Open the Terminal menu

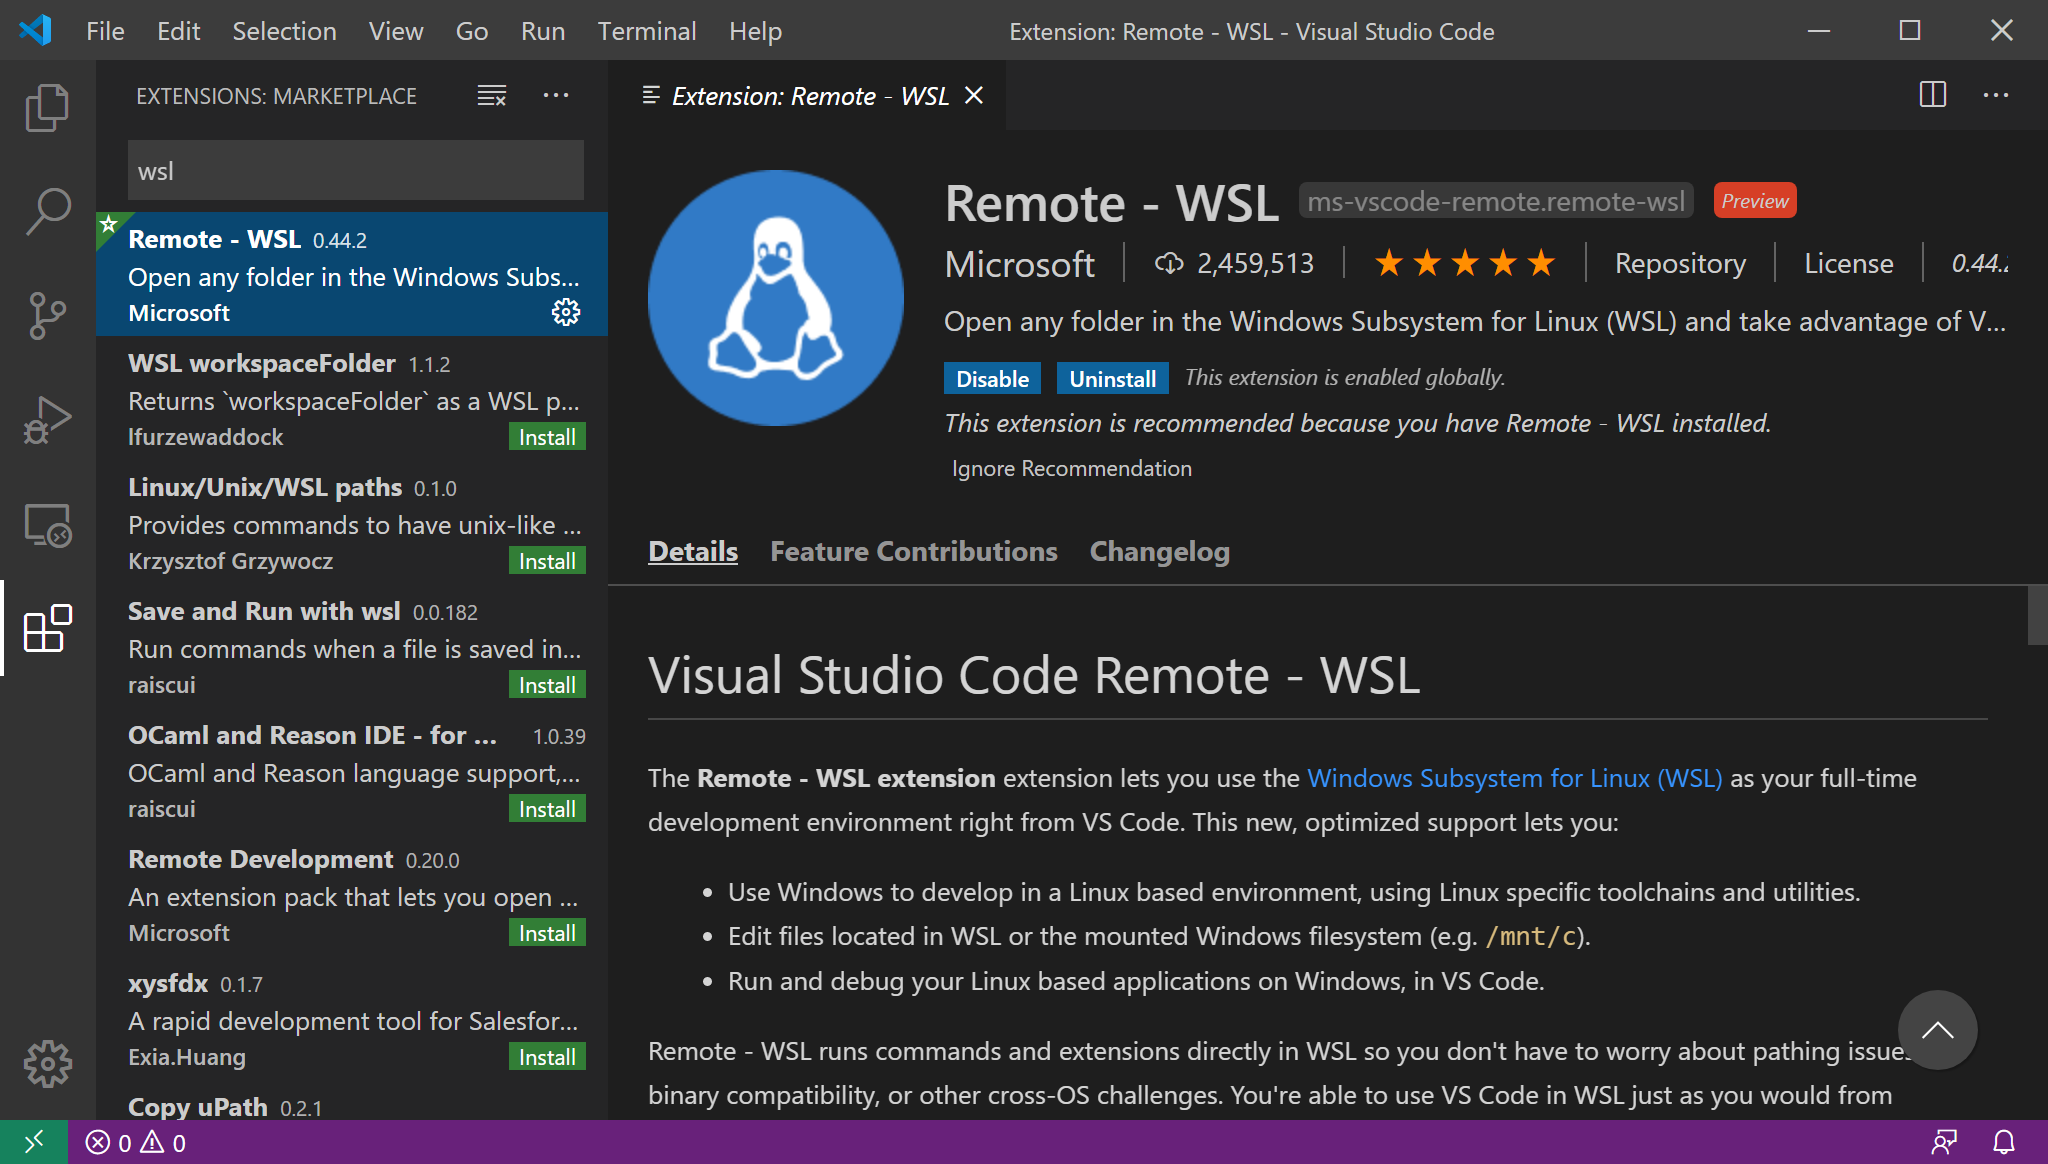pos(646,31)
